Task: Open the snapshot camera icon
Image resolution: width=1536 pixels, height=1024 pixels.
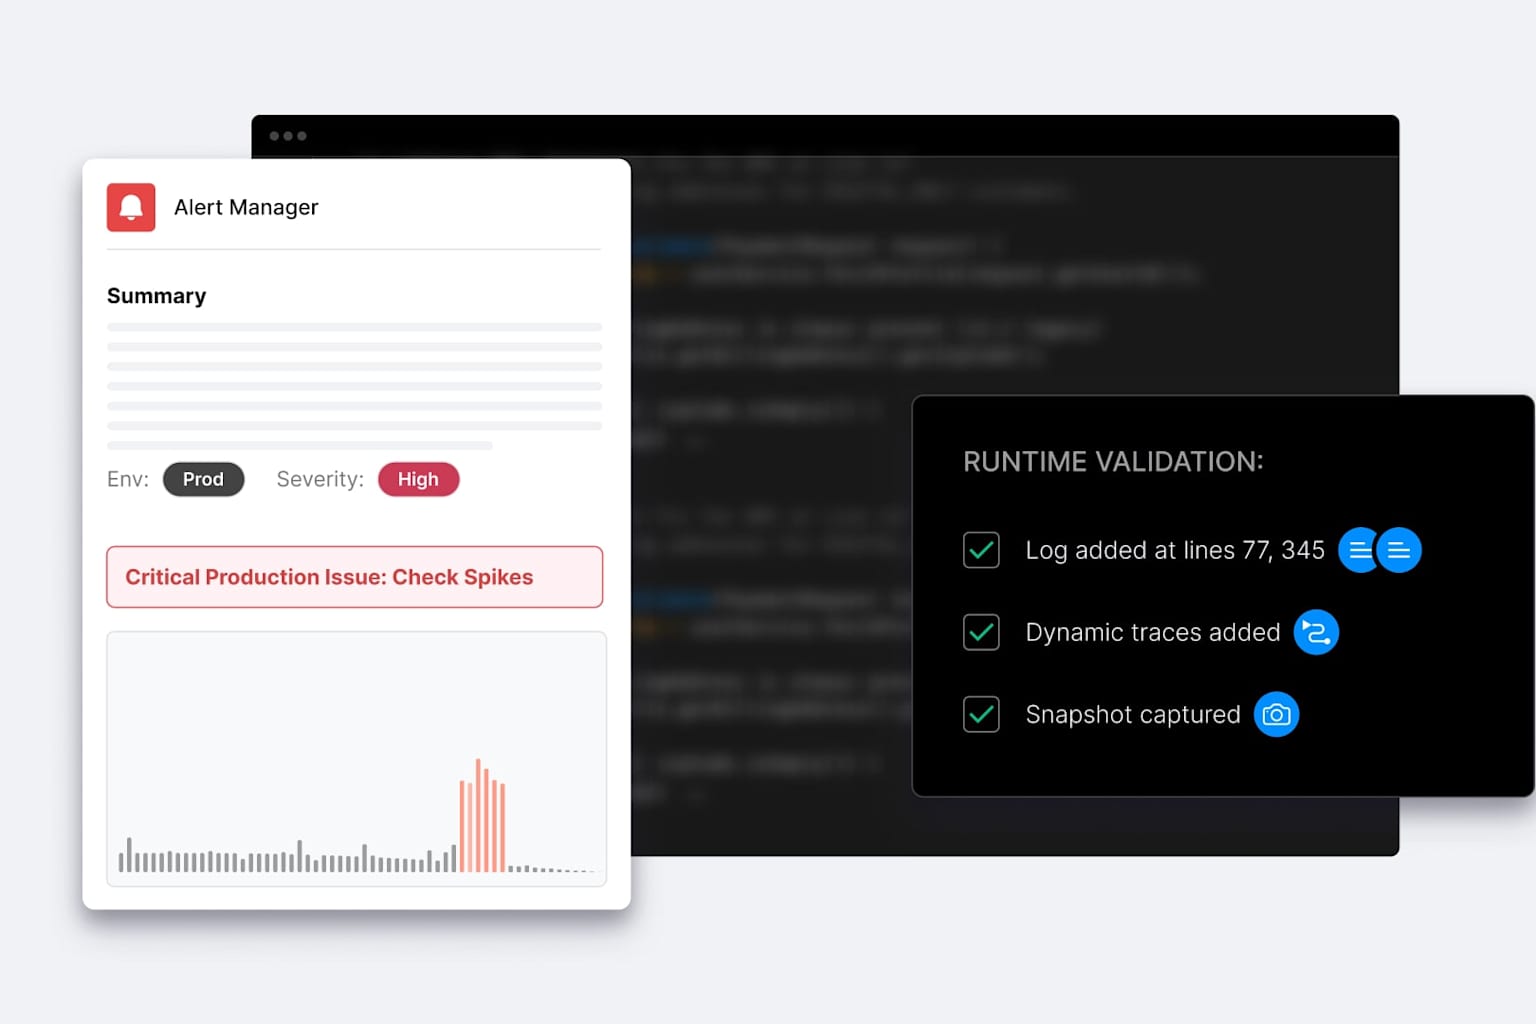Action: point(1276,714)
